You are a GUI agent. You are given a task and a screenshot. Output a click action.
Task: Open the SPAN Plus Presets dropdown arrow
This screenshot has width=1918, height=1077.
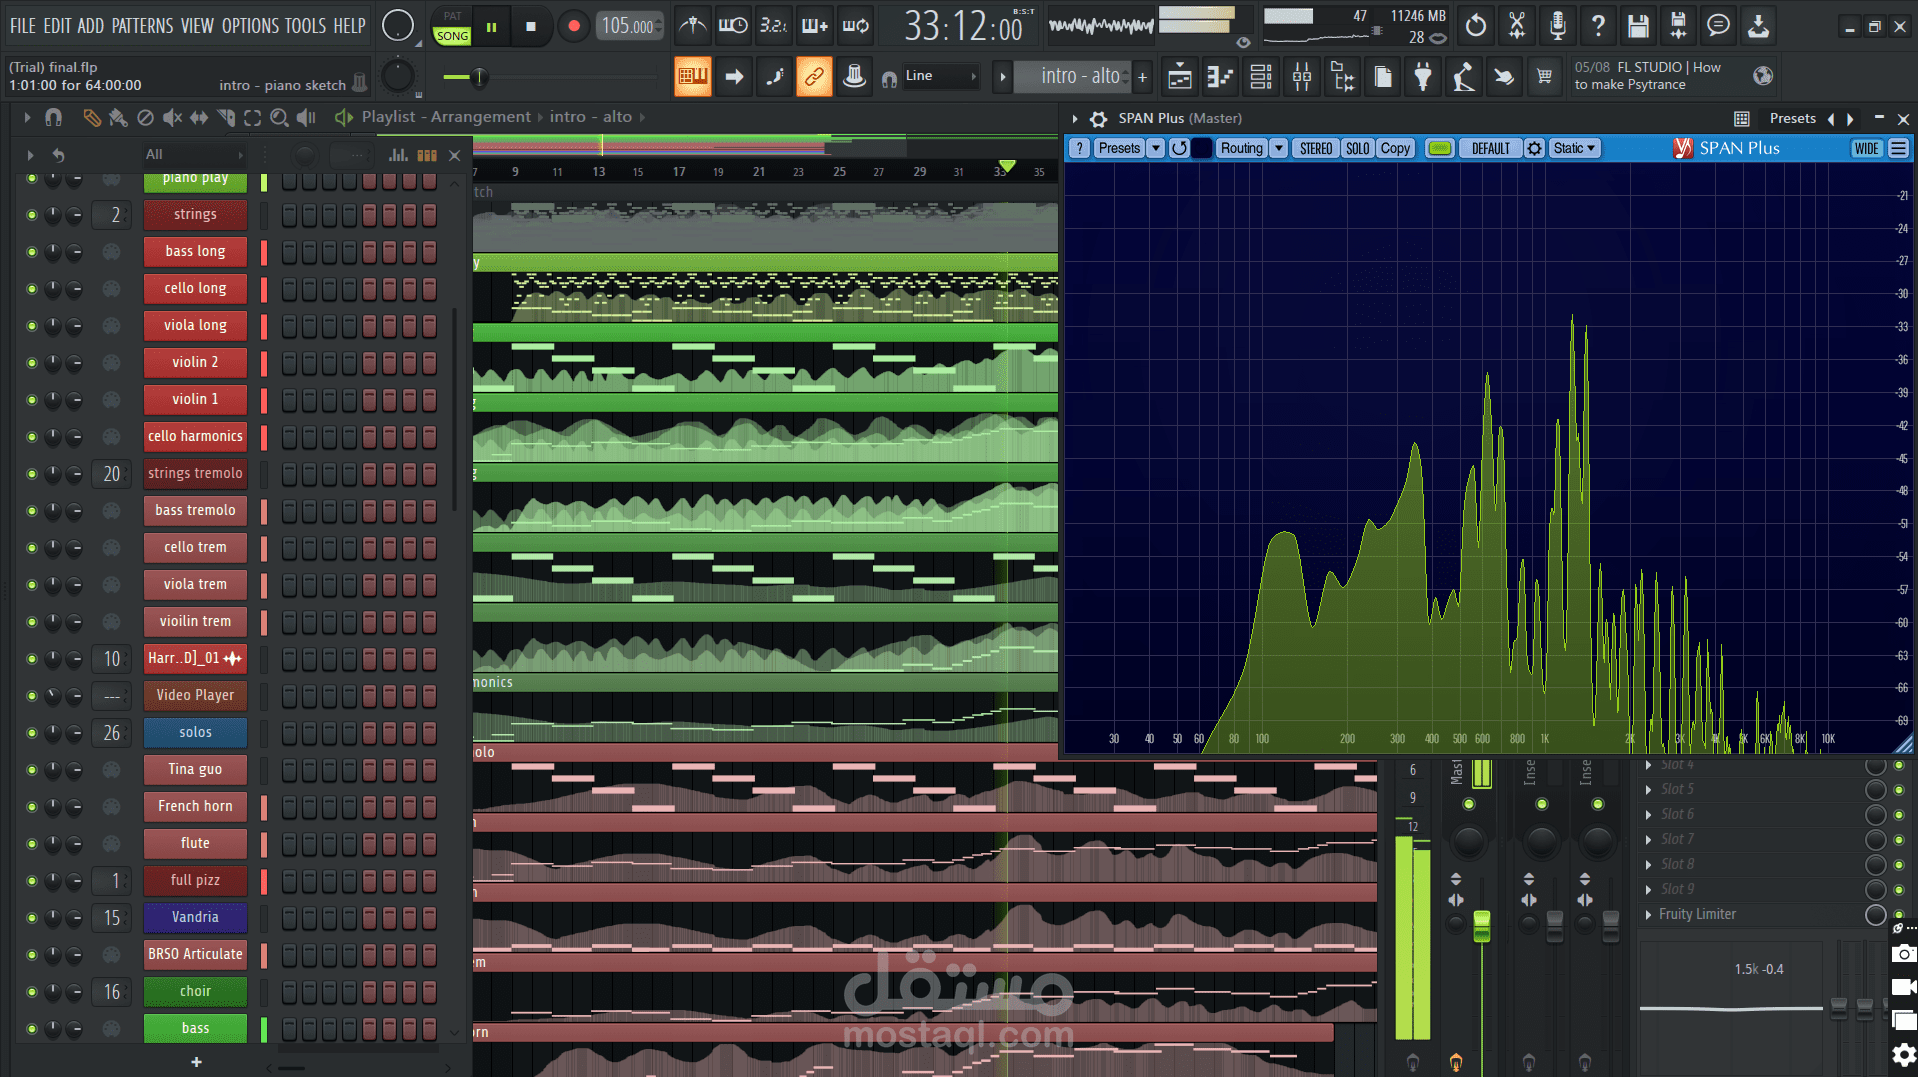[x=1155, y=149]
